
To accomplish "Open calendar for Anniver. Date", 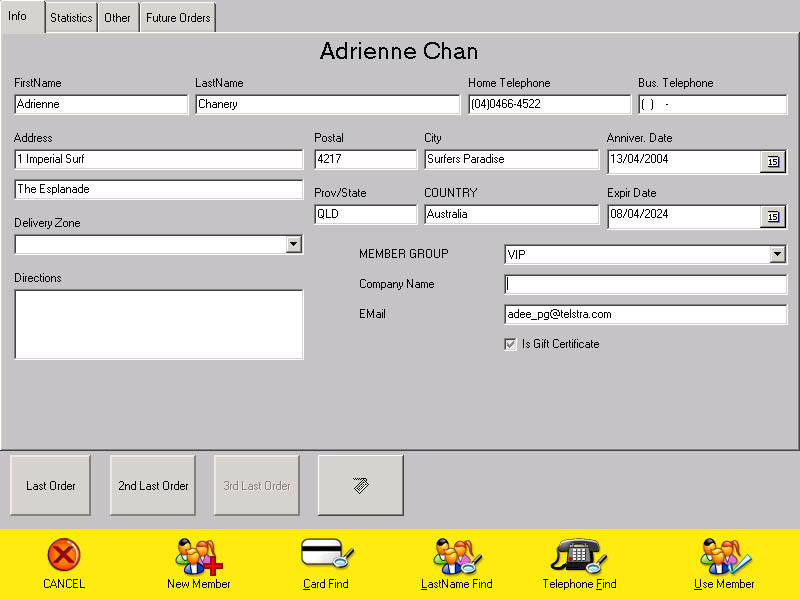I will [x=773, y=162].
